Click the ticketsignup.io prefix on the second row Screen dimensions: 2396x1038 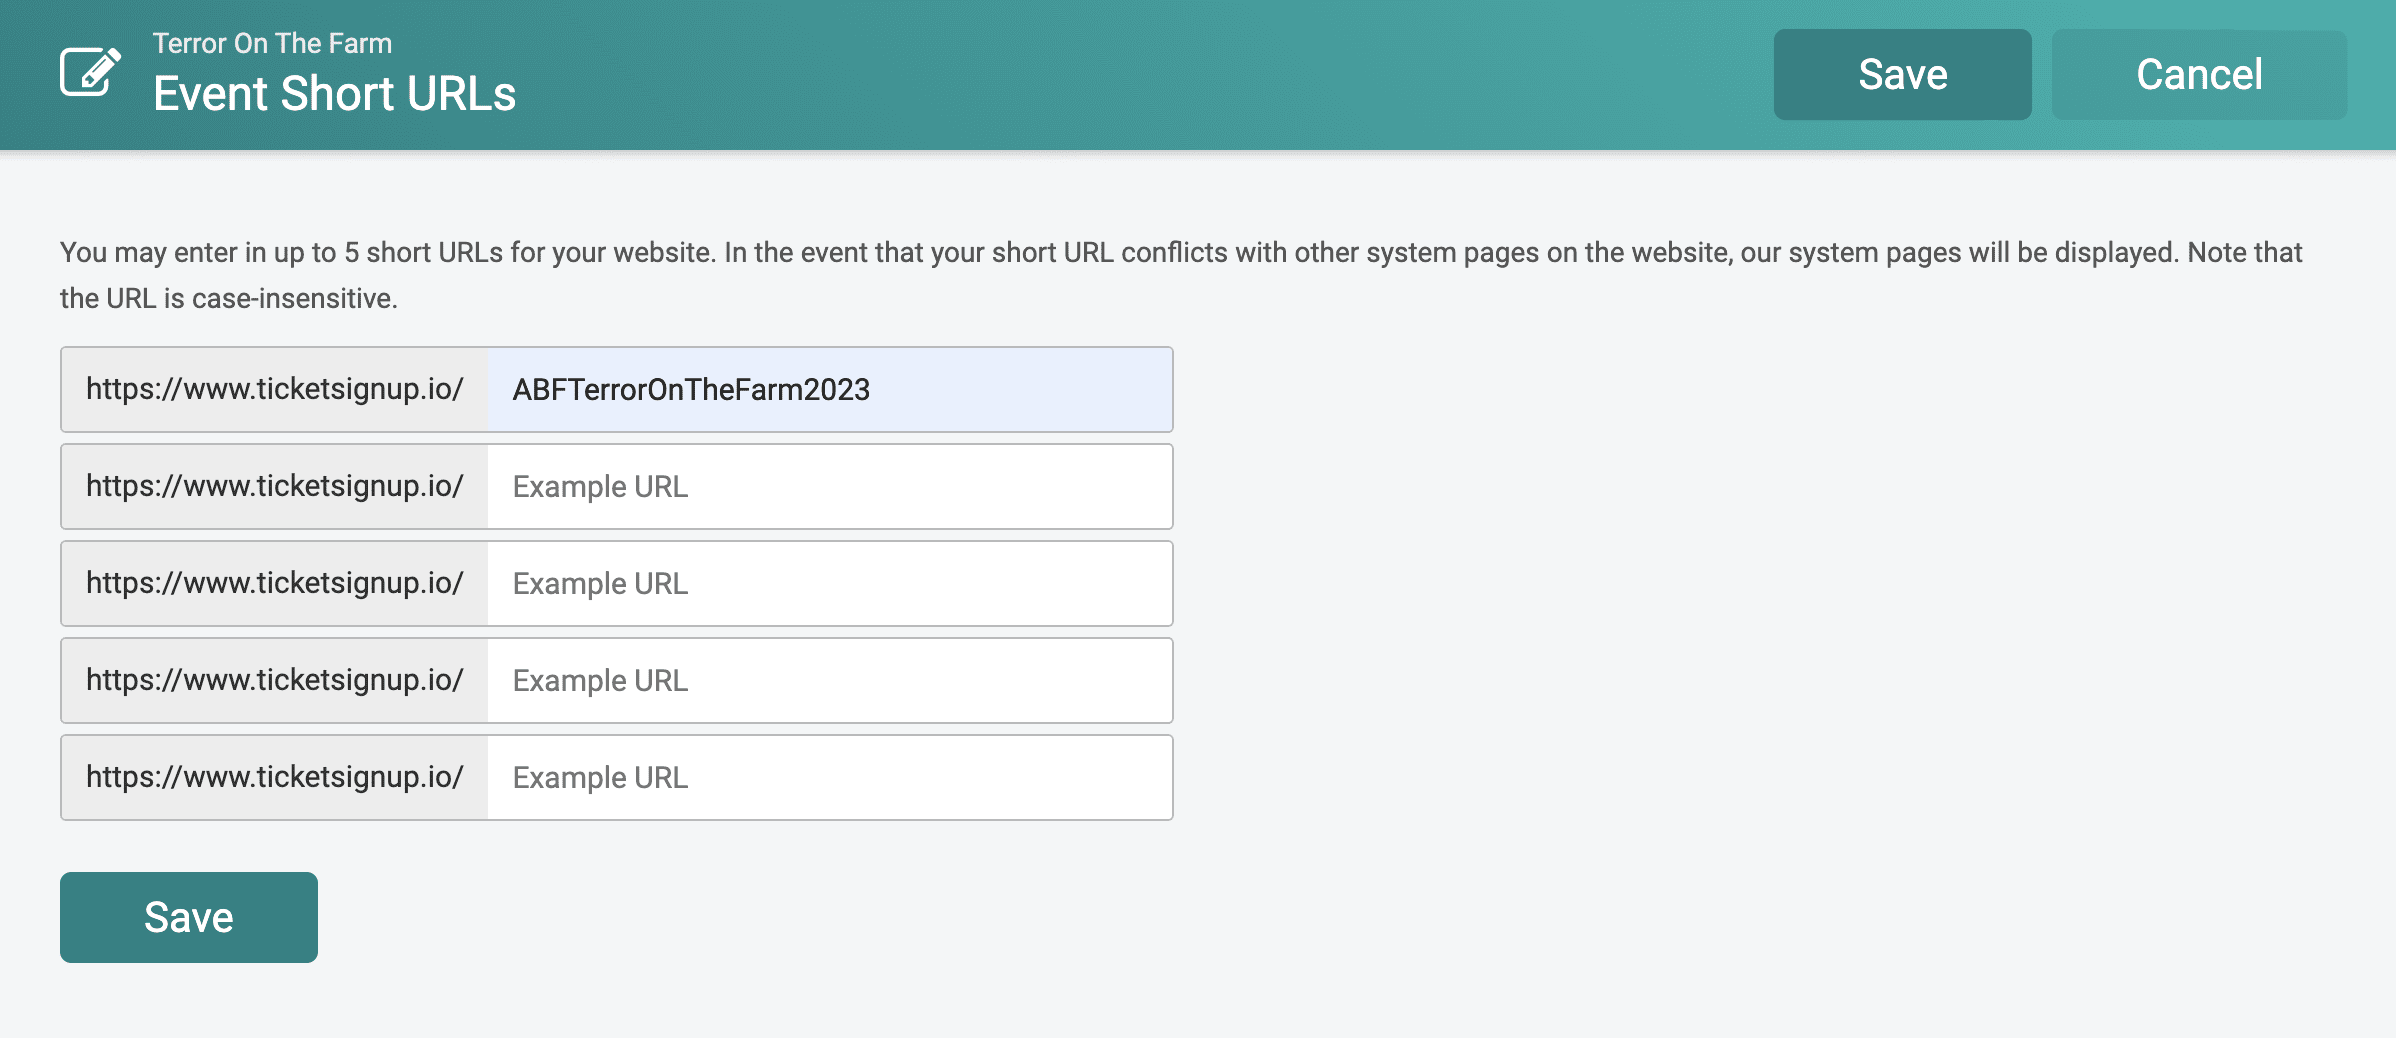coord(273,486)
